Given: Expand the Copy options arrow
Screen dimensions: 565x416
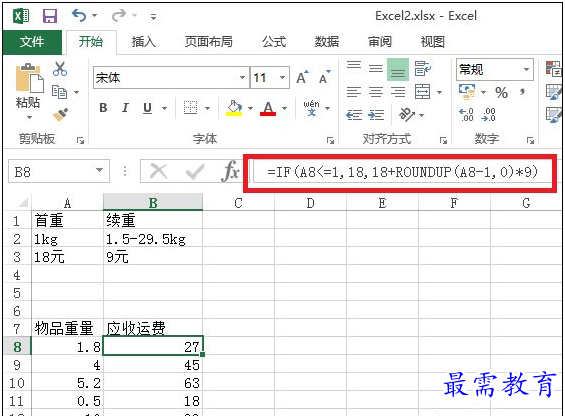Looking at the screenshot, I should coord(76,93).
